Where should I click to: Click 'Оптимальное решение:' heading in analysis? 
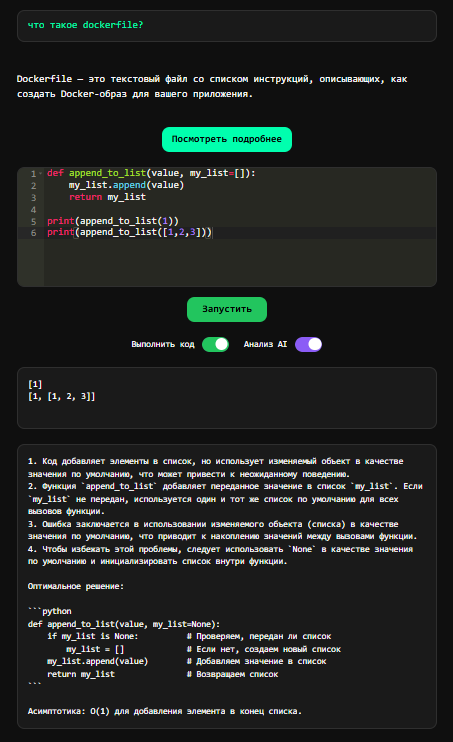(76, 586)
